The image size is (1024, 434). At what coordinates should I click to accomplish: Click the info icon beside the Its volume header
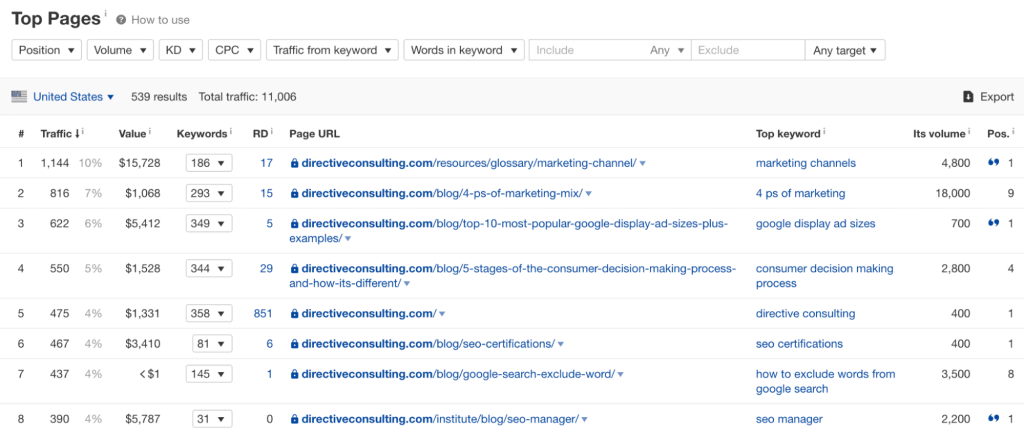[970, 132]
